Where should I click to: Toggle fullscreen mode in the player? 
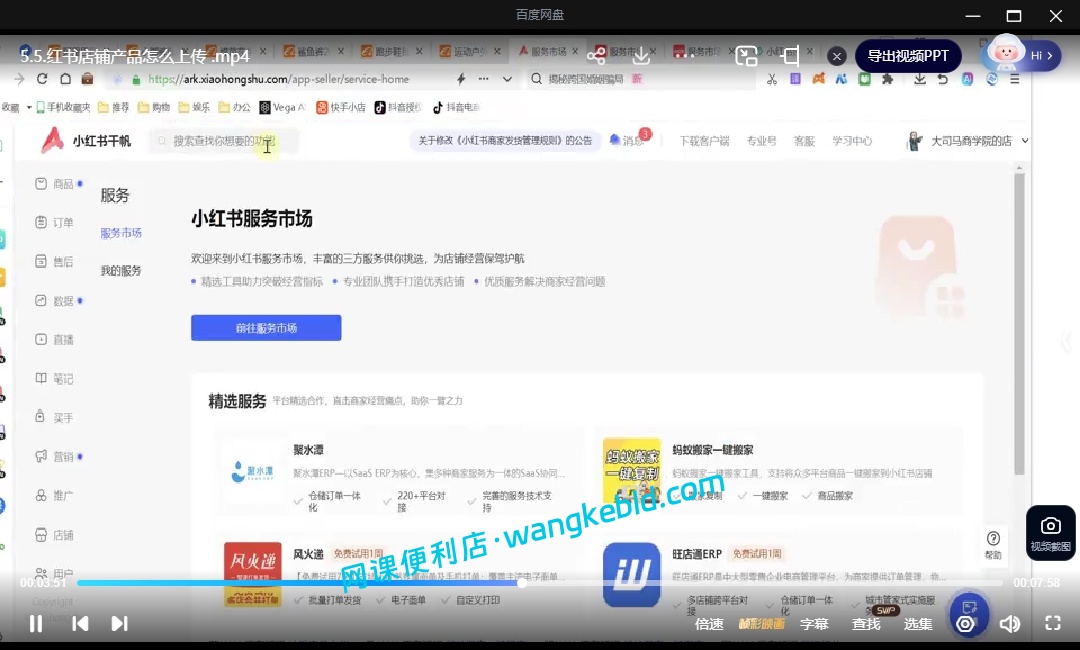click(x=1052, y=623)
